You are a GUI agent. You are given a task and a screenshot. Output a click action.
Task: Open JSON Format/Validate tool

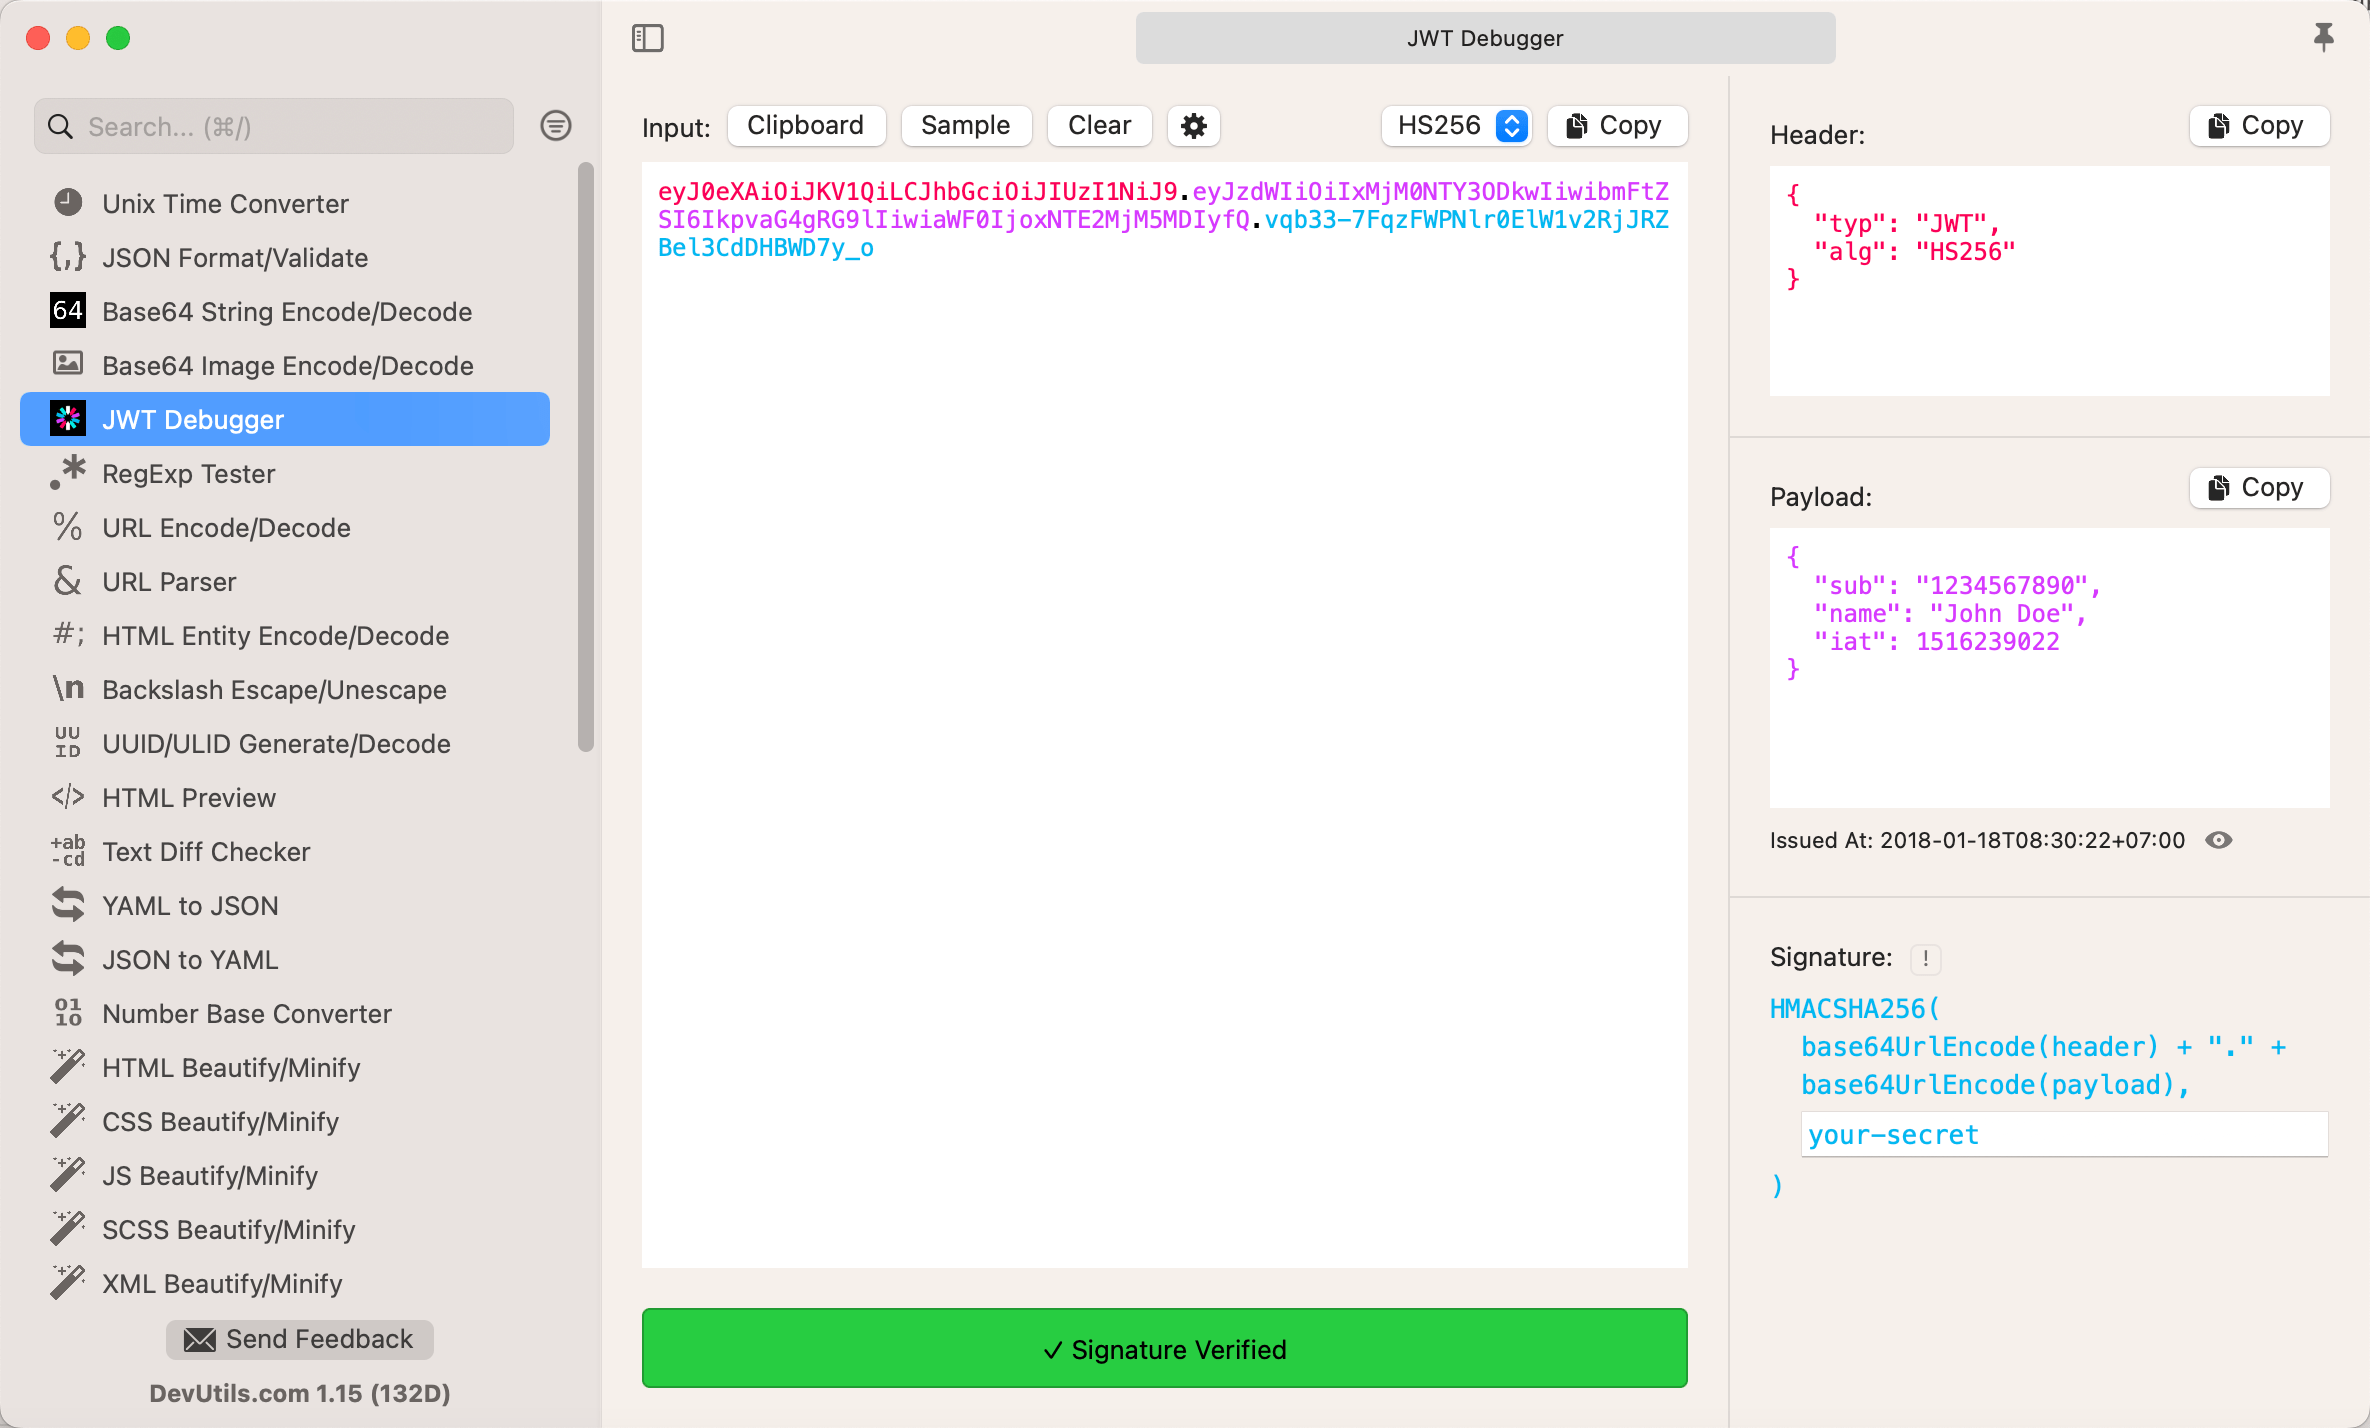click(285, 257)
